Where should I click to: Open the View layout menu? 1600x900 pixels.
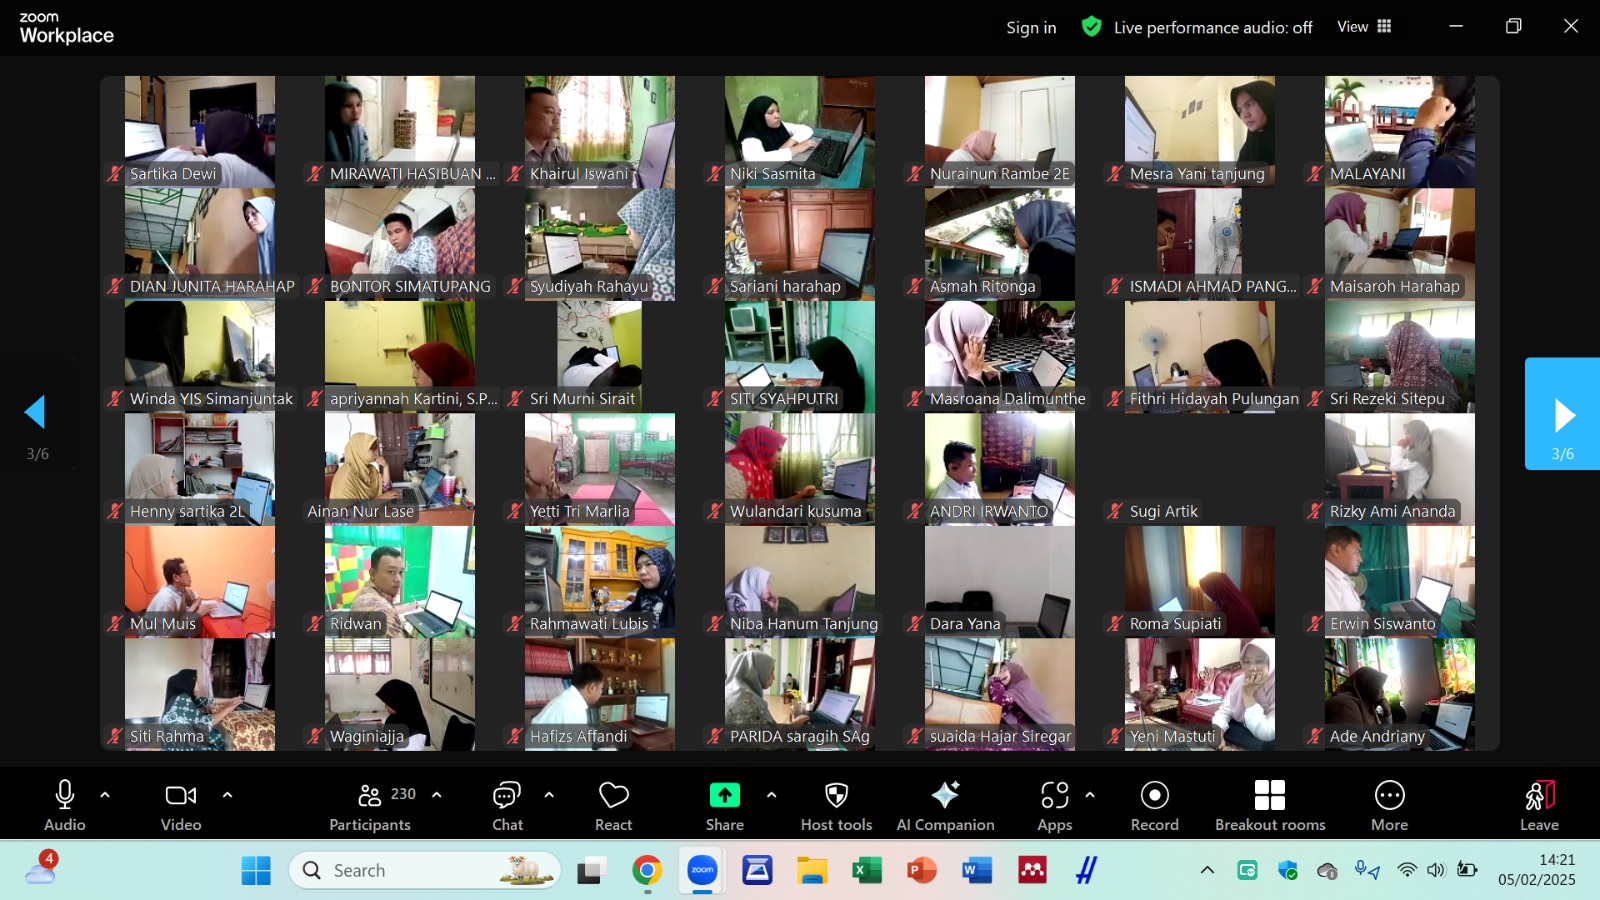click(1364, 27)
